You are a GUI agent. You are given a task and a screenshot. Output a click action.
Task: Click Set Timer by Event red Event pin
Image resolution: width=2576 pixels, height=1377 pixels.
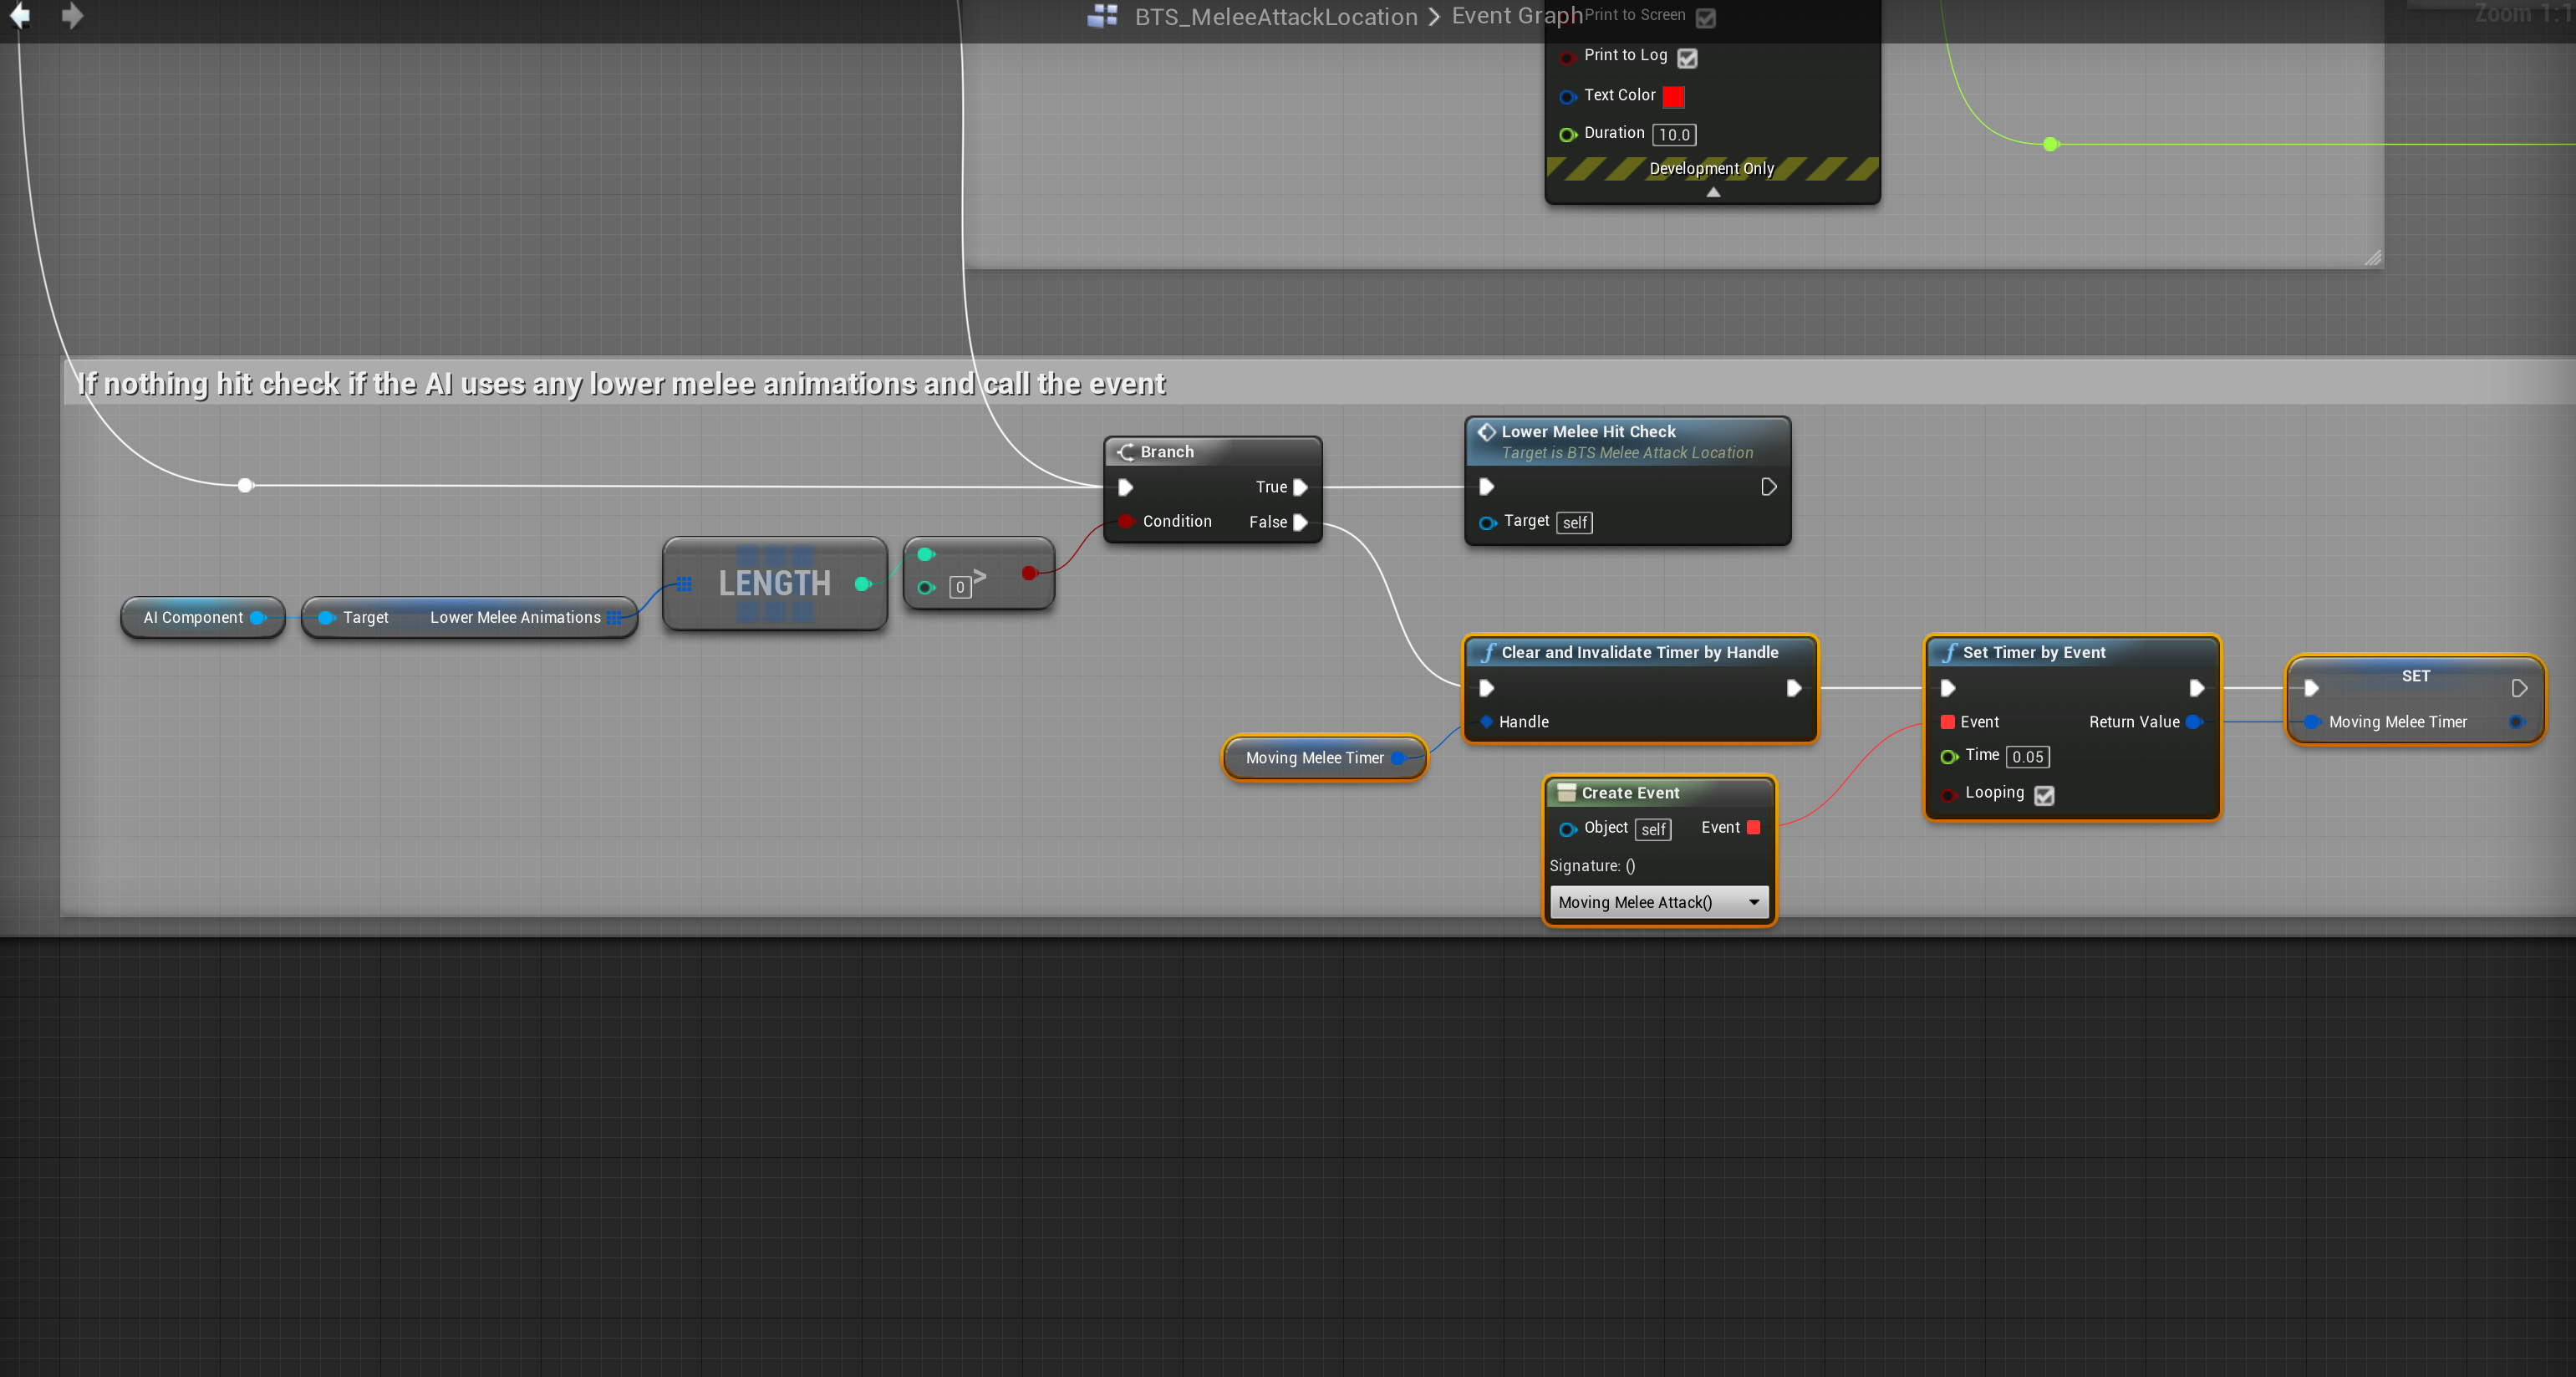(1947, 722)
